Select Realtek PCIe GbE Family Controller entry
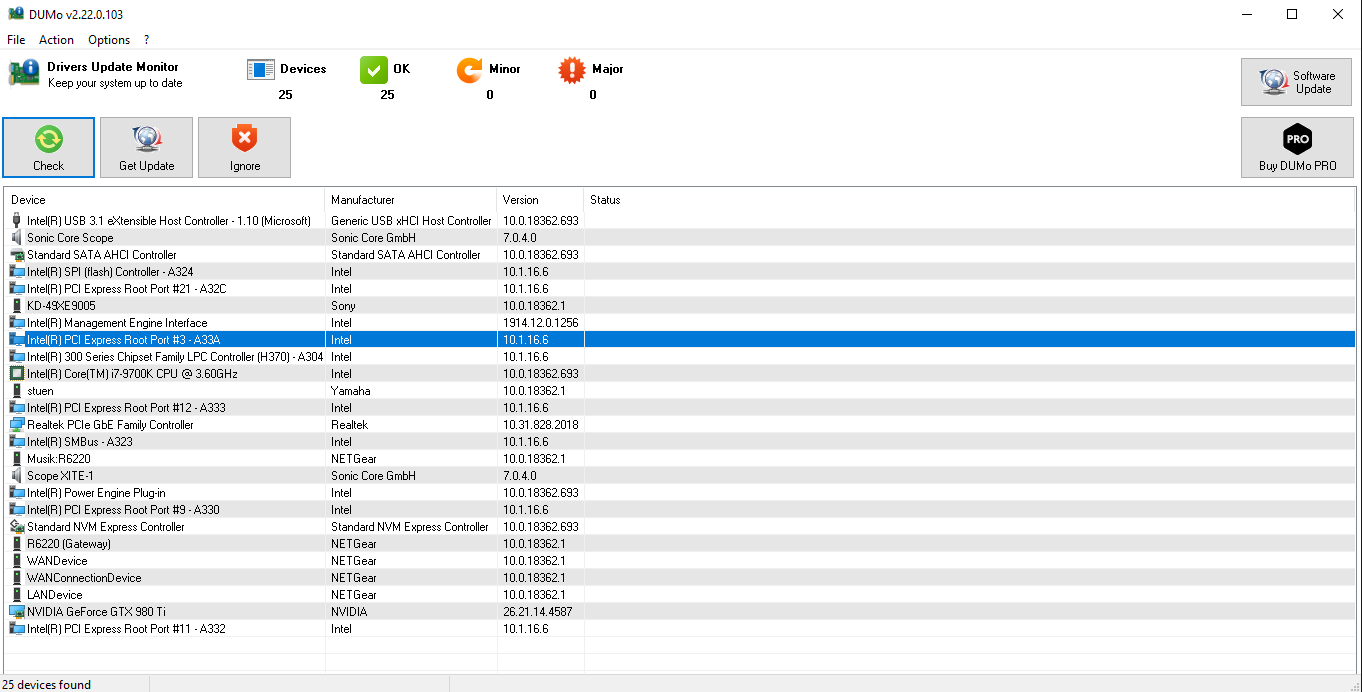Viewport: 1362px width, 692px height. (110, 425)
